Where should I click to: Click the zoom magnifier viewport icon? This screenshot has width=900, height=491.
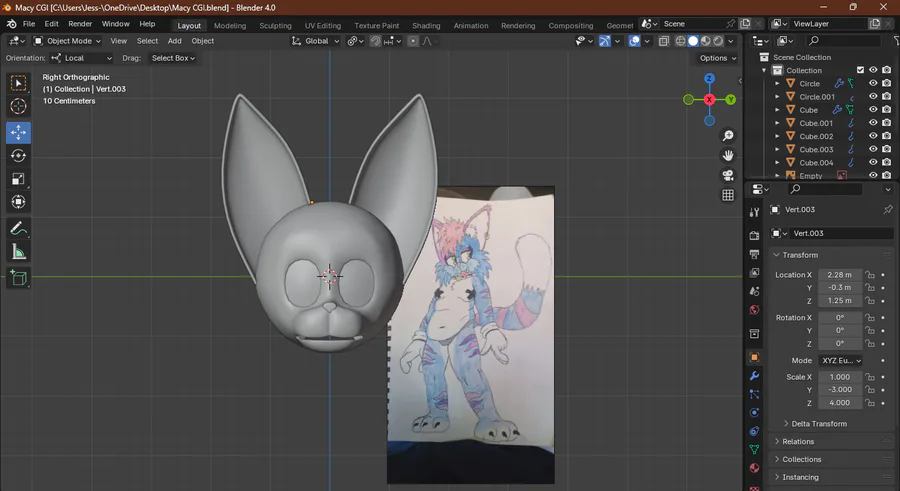(728, 136)
